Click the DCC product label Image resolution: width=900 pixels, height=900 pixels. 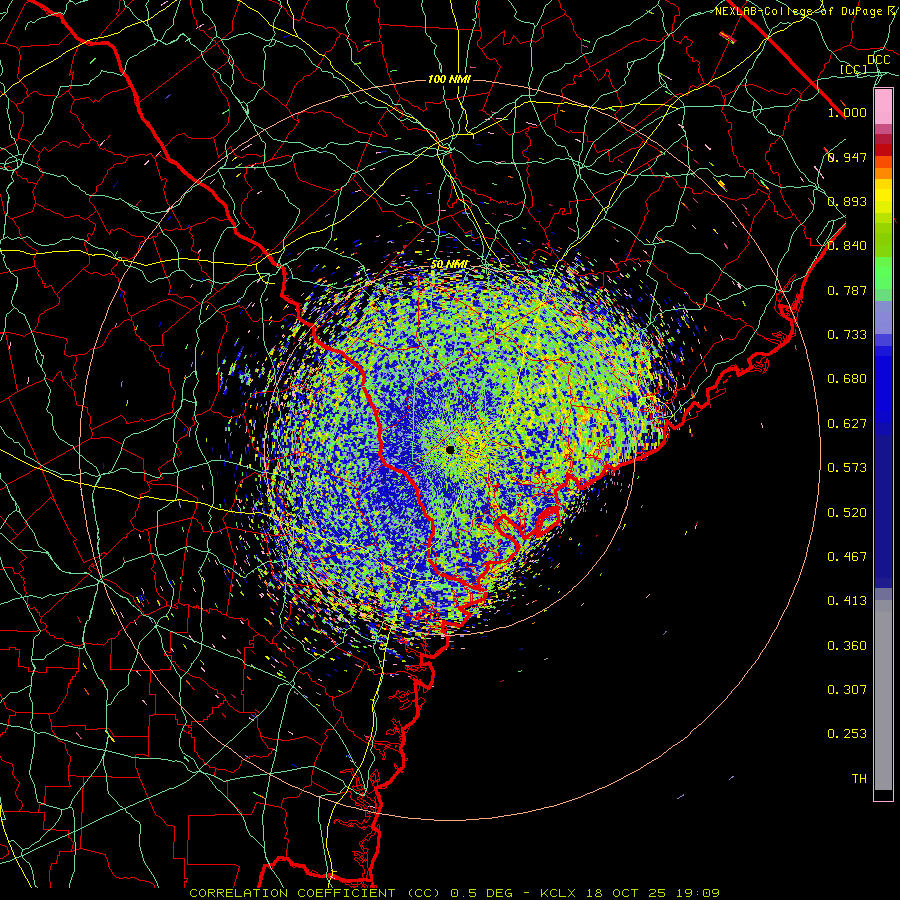pyautogui.click(x=879, y=60)
